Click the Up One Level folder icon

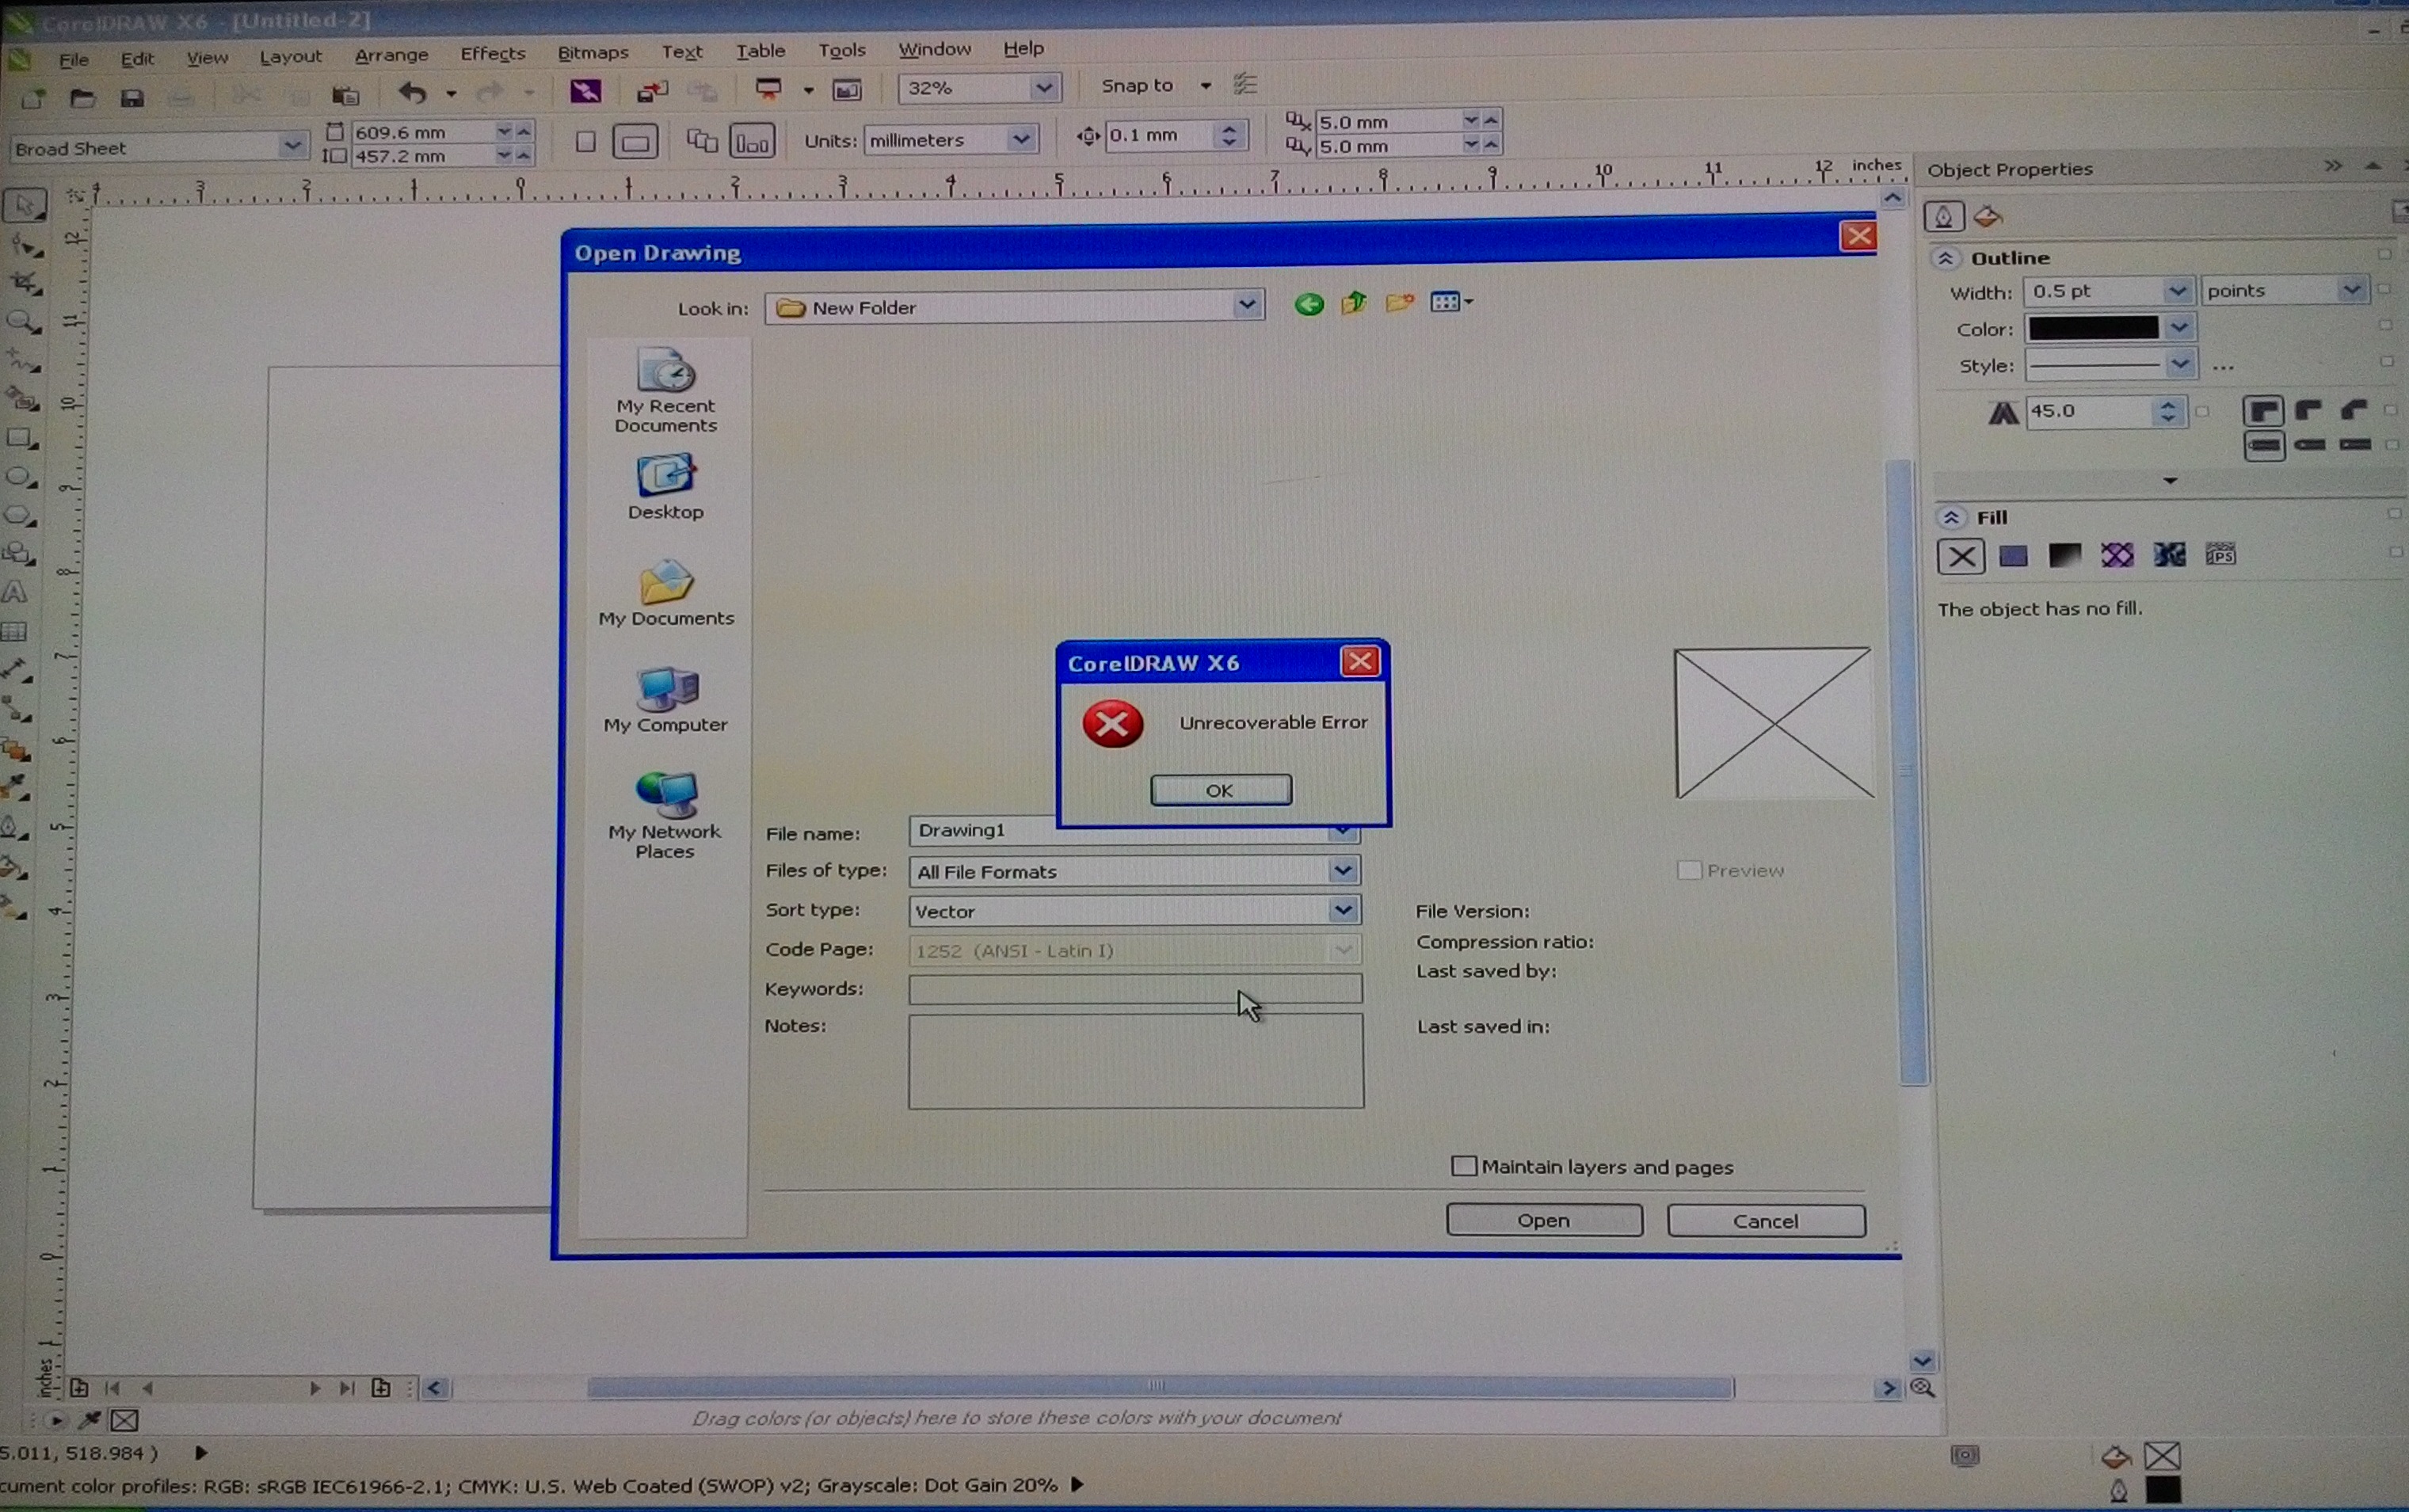pos(1354,303)
